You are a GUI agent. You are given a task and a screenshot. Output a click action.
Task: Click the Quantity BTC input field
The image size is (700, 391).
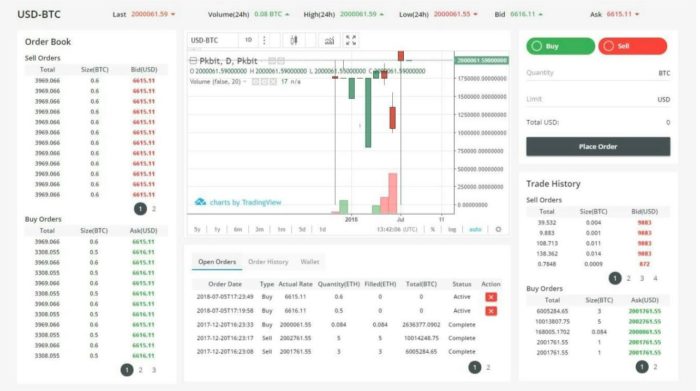(x=598, y=73)
